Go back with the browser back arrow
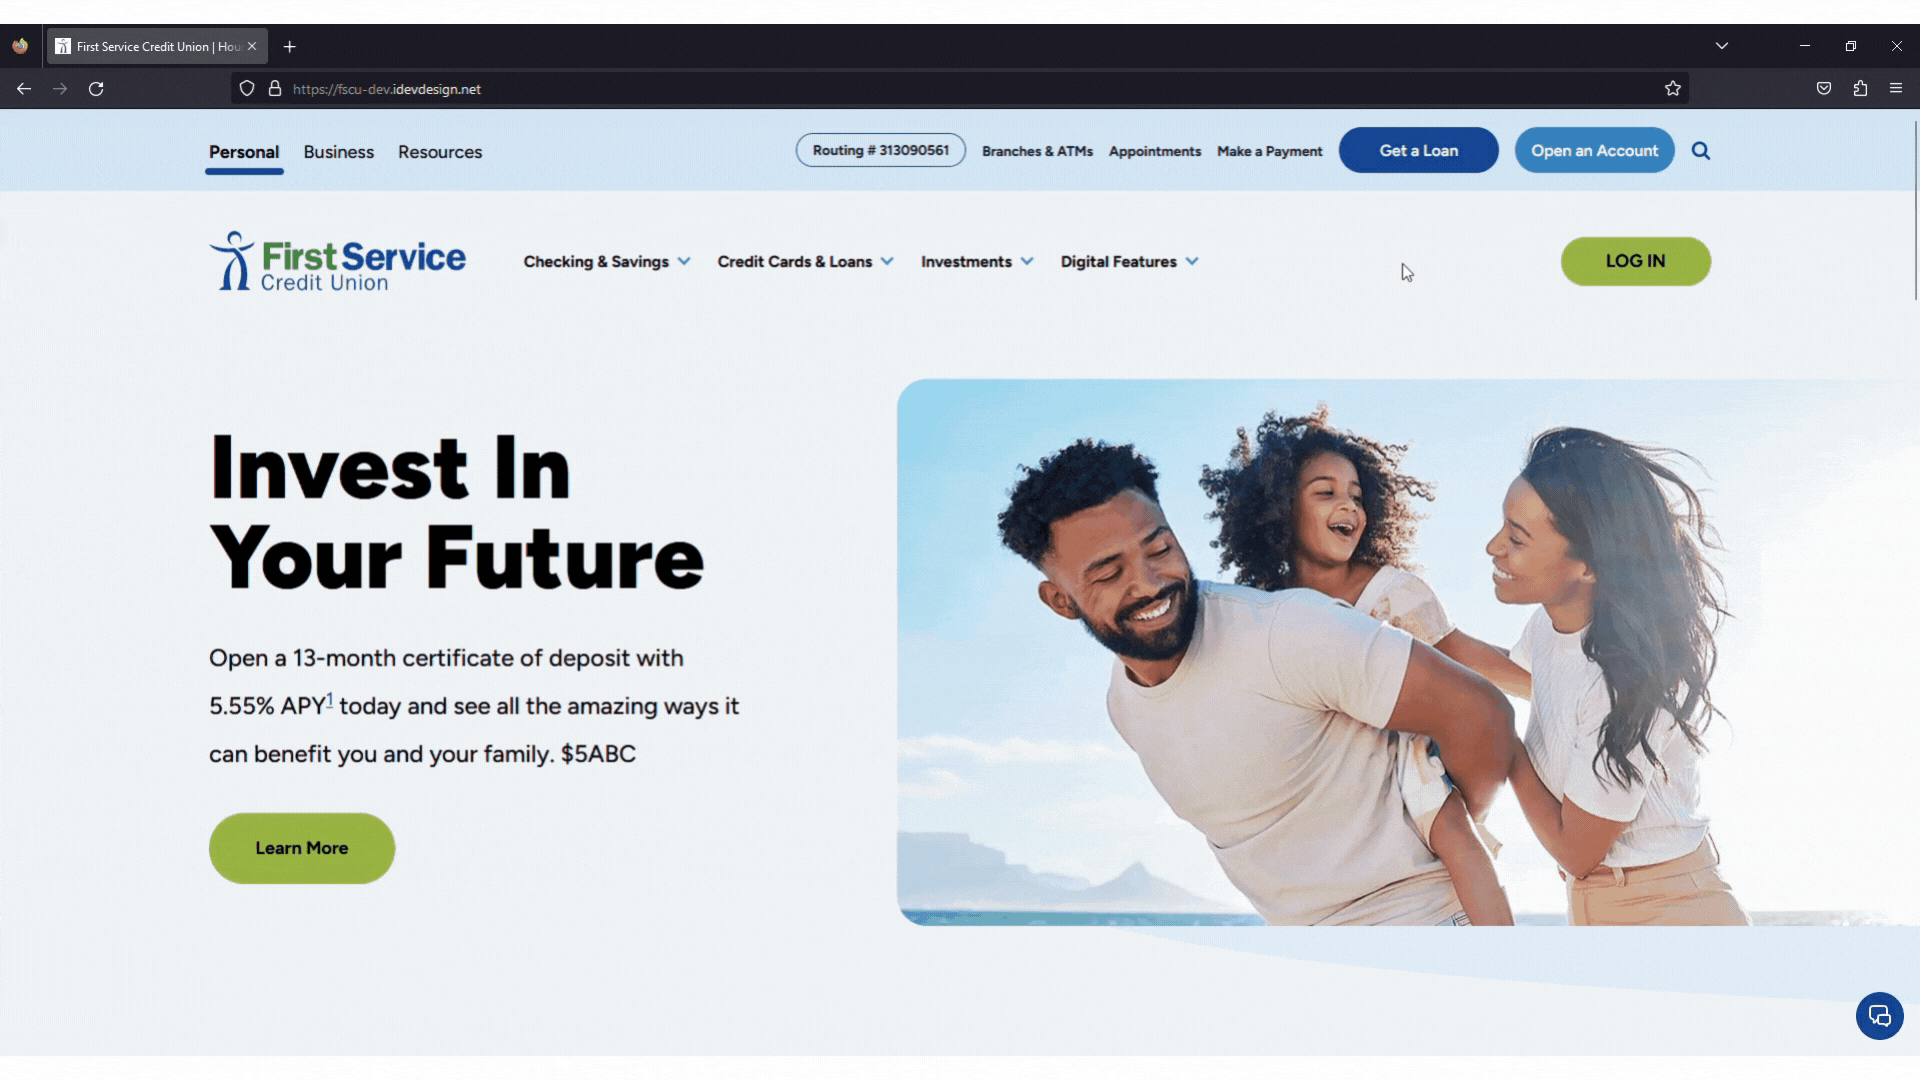1920x1080 pixels. pyautogui.click(x=24, y=89)
